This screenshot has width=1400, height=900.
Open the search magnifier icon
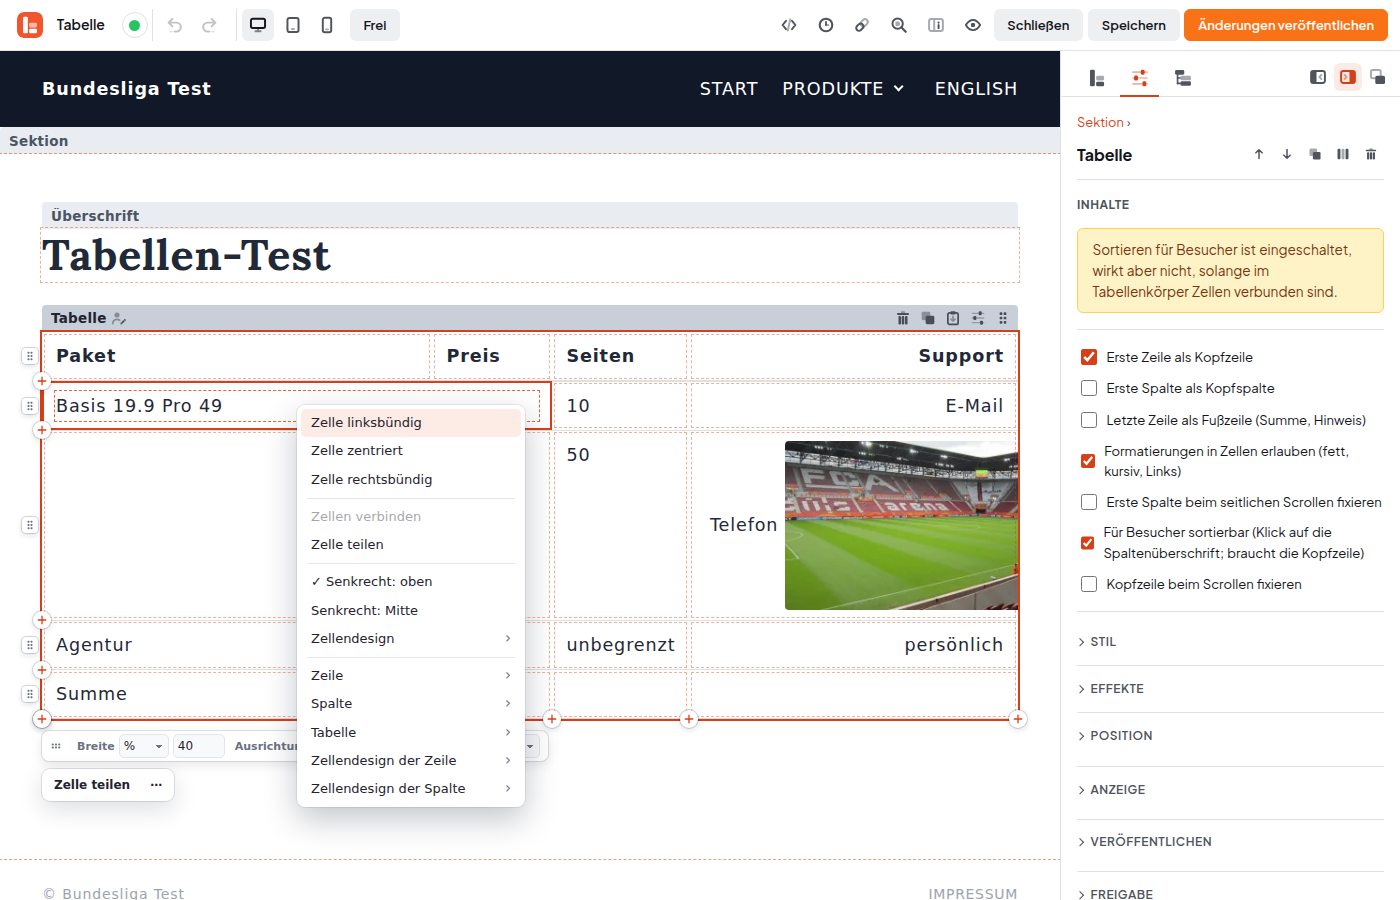coord(899,25)
